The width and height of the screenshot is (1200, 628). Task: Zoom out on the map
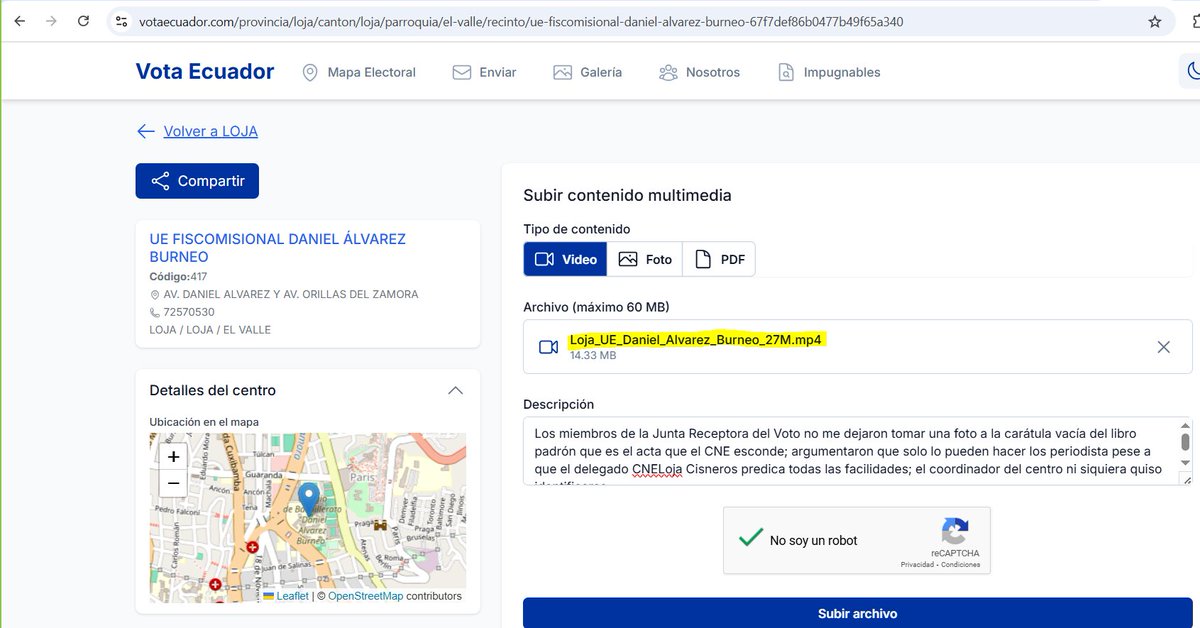pos(173,483)
